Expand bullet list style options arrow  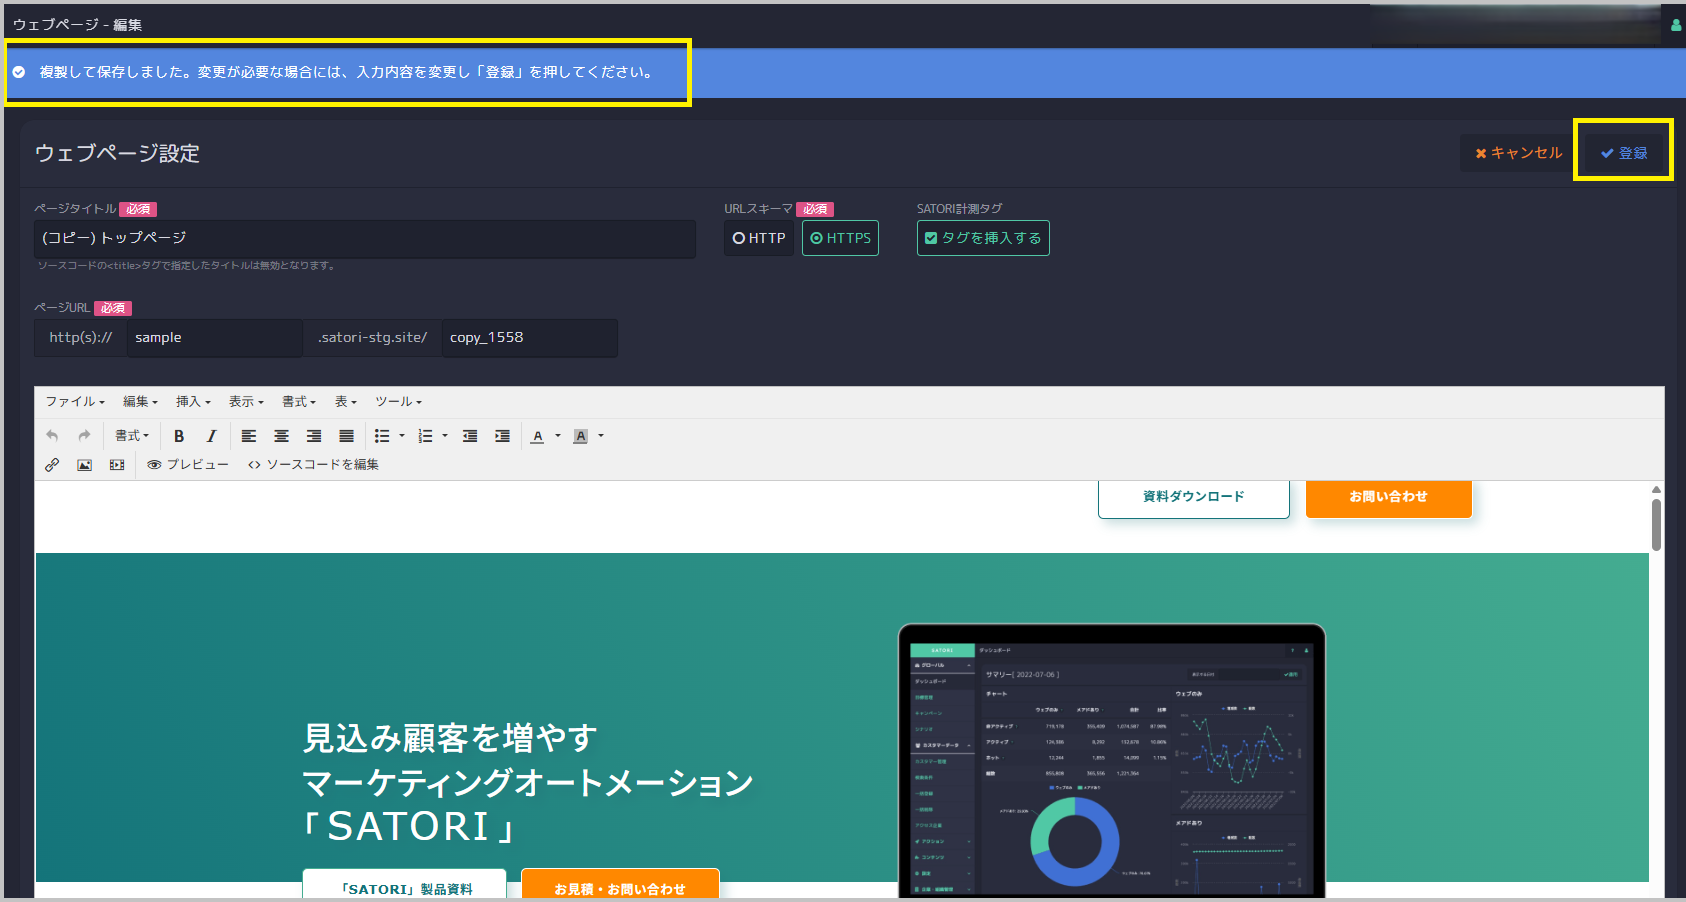[x=402, y=436]
